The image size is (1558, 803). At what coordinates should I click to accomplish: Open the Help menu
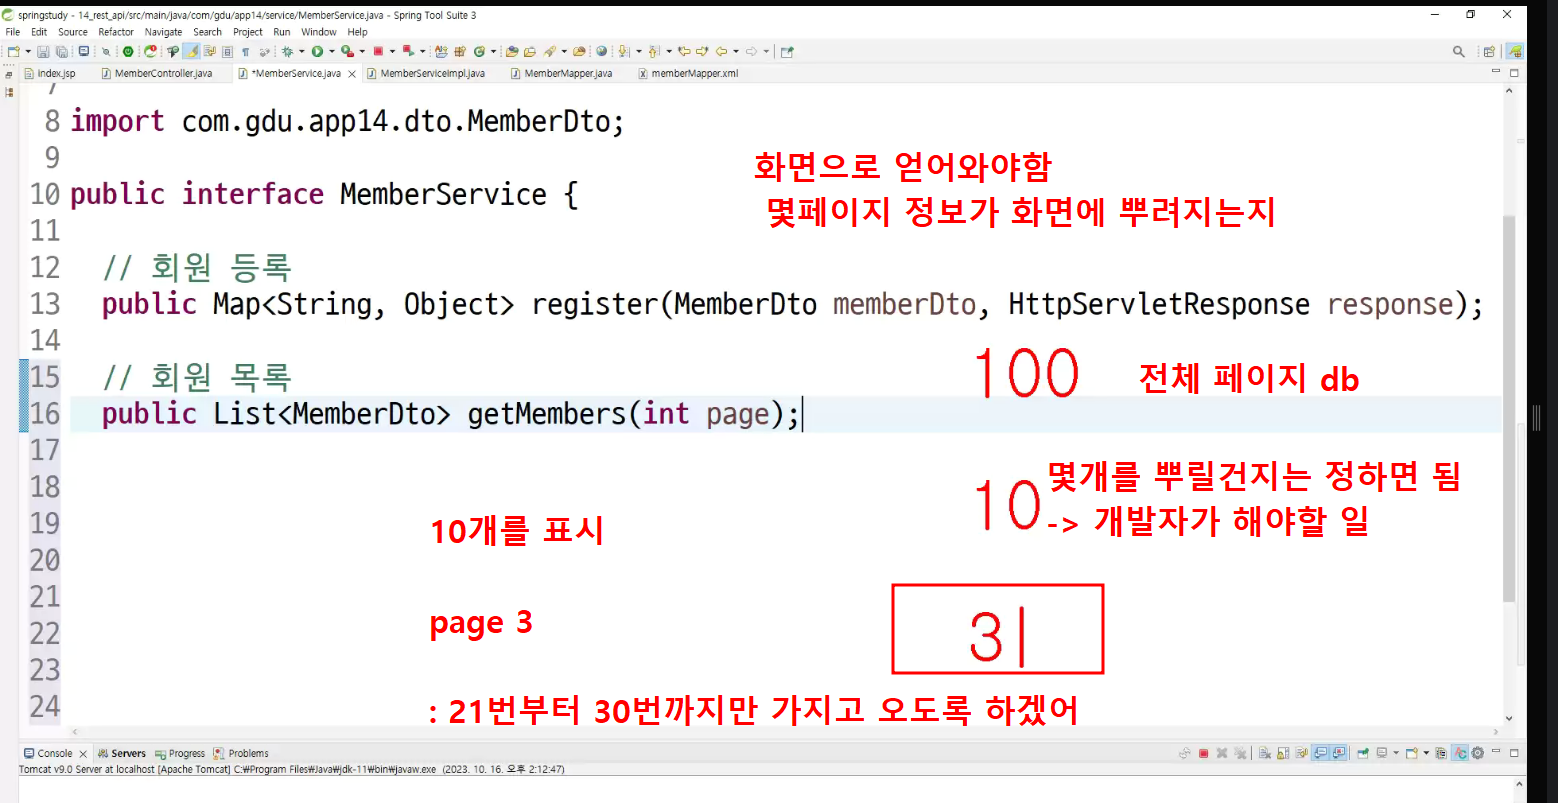click(358, 32)
